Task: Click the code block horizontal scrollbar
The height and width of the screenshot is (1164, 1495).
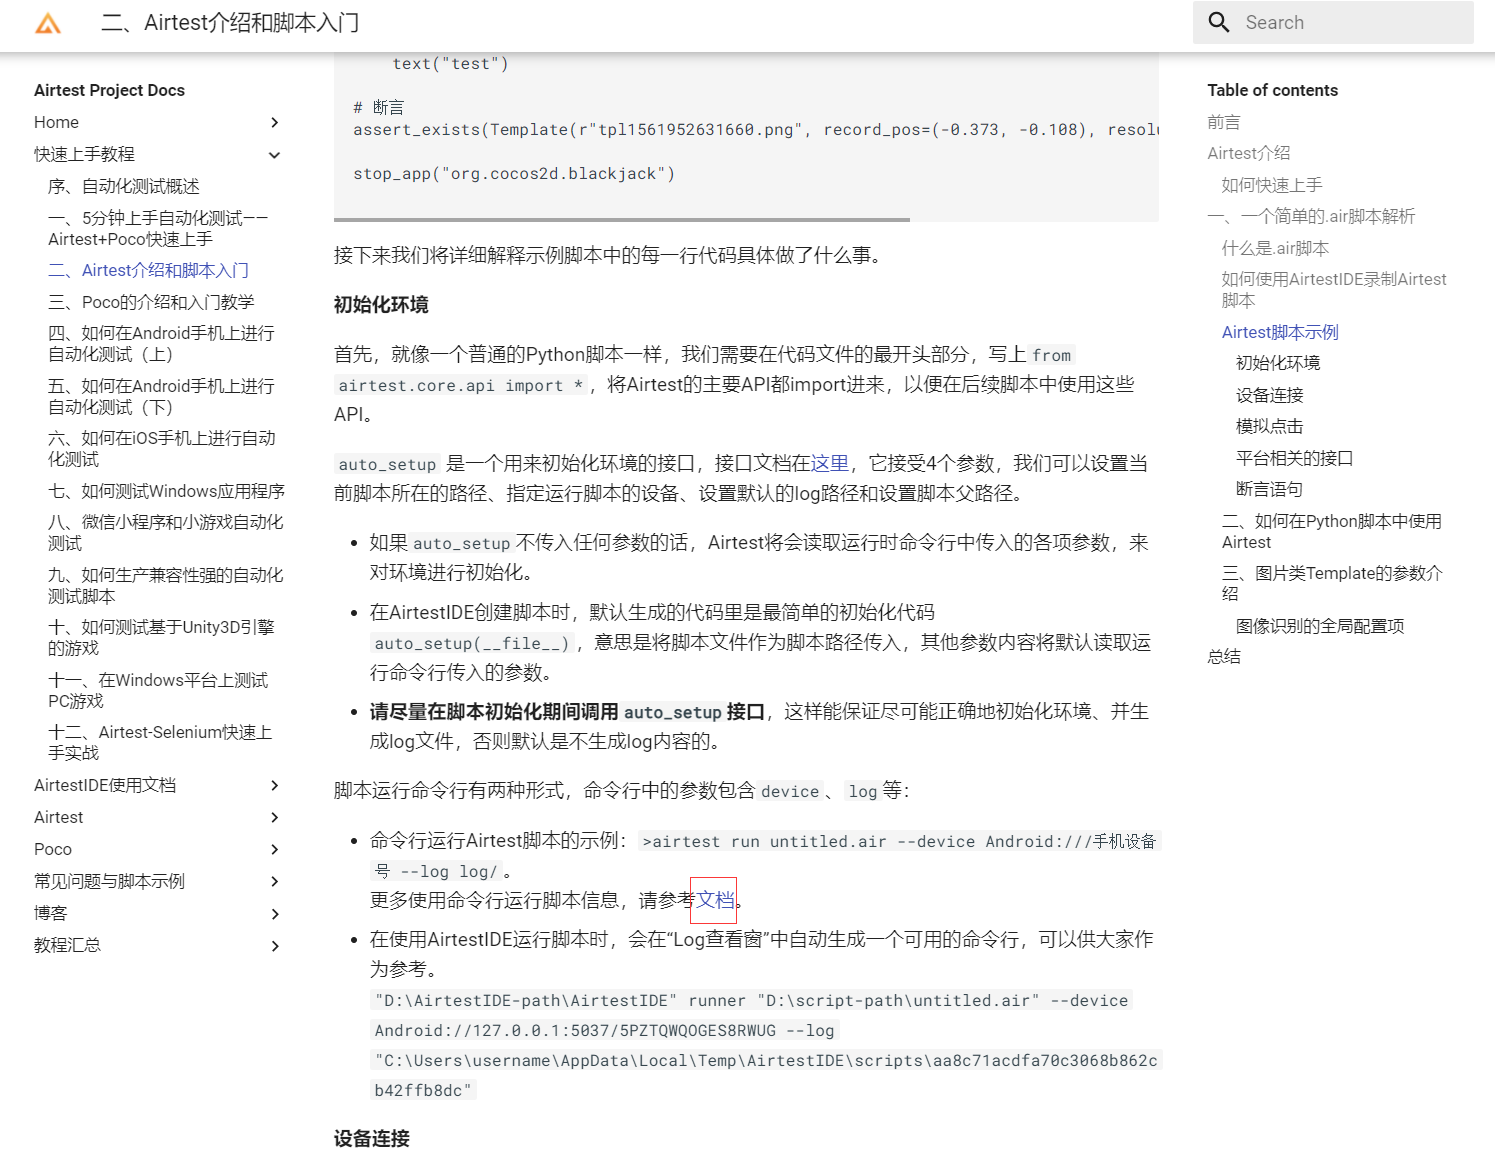Action: [622, 219]
